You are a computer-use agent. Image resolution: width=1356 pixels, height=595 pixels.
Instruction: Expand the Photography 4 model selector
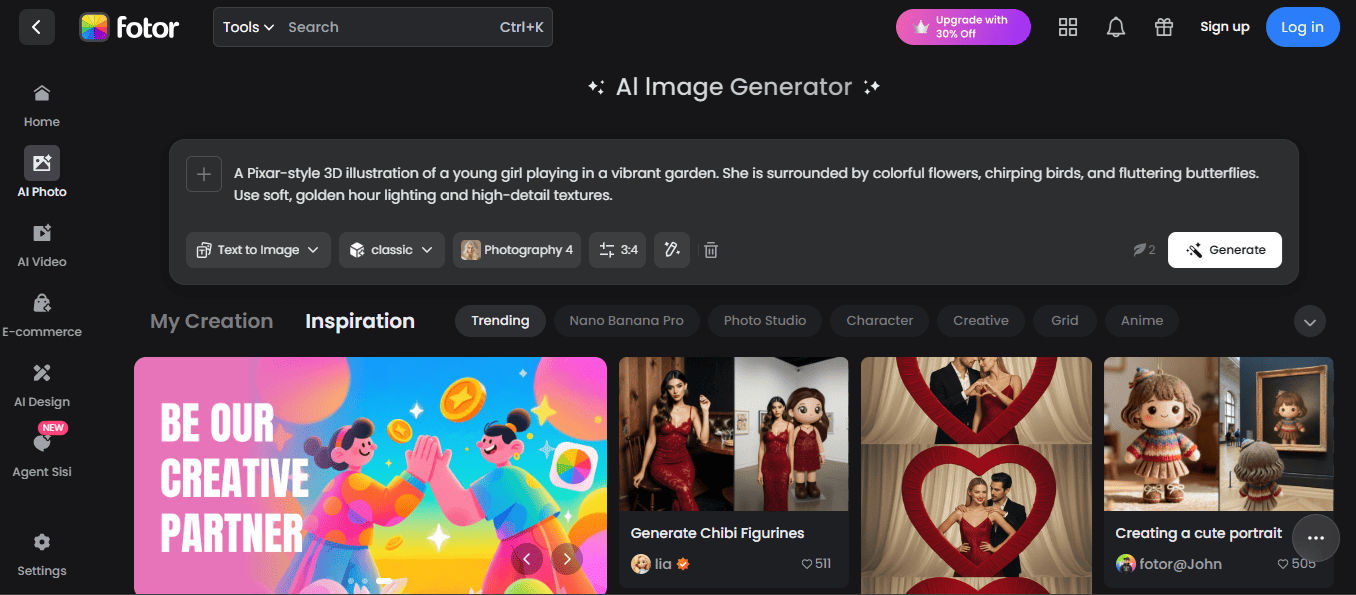[x=517, y=249]
